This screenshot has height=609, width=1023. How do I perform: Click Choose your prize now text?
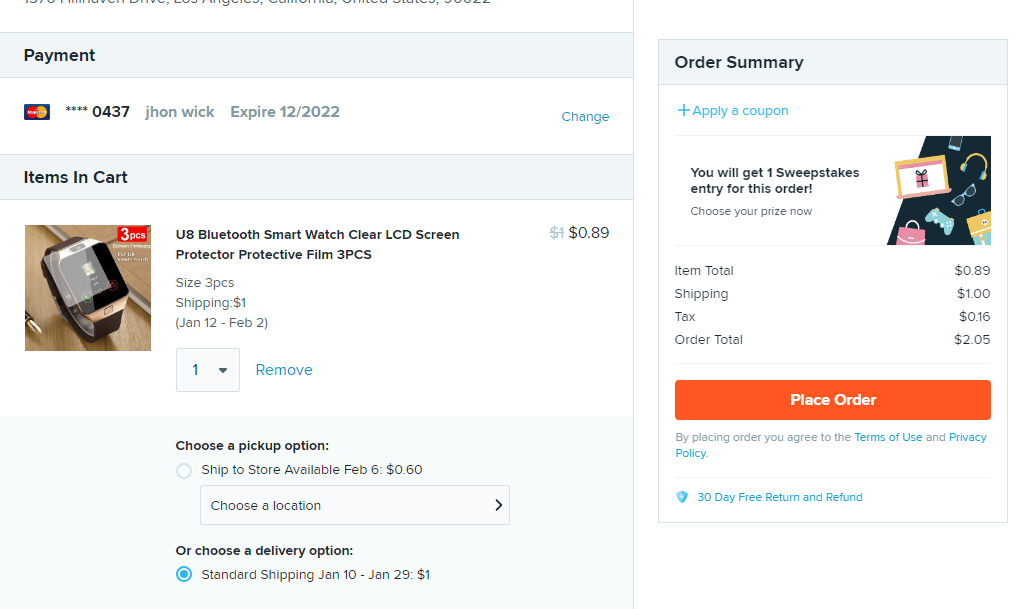(751, 211)
